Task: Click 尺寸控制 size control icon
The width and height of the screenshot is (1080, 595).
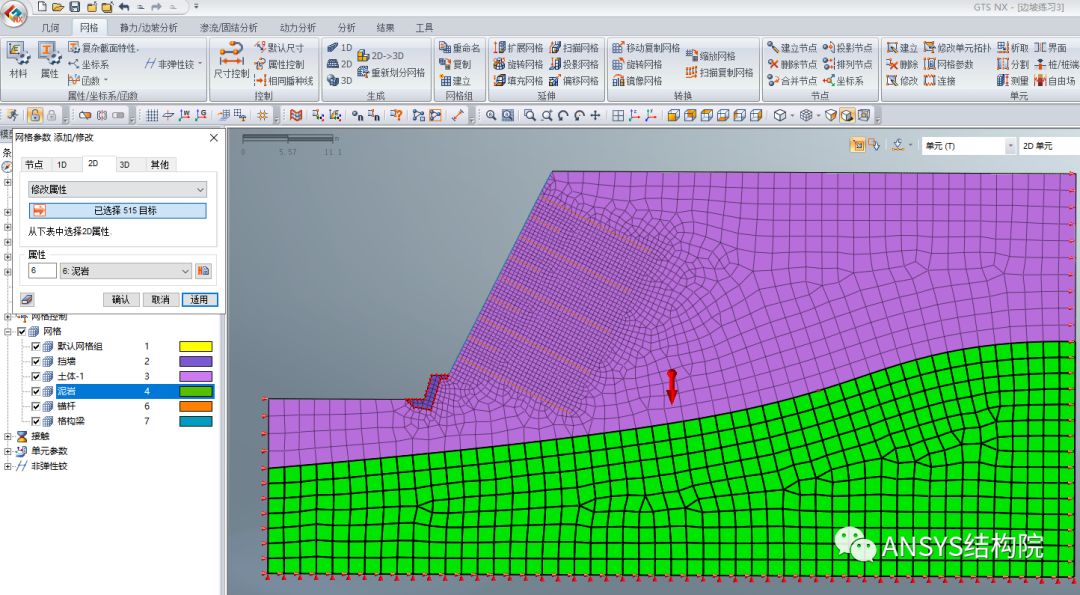Action: [231, 59]
